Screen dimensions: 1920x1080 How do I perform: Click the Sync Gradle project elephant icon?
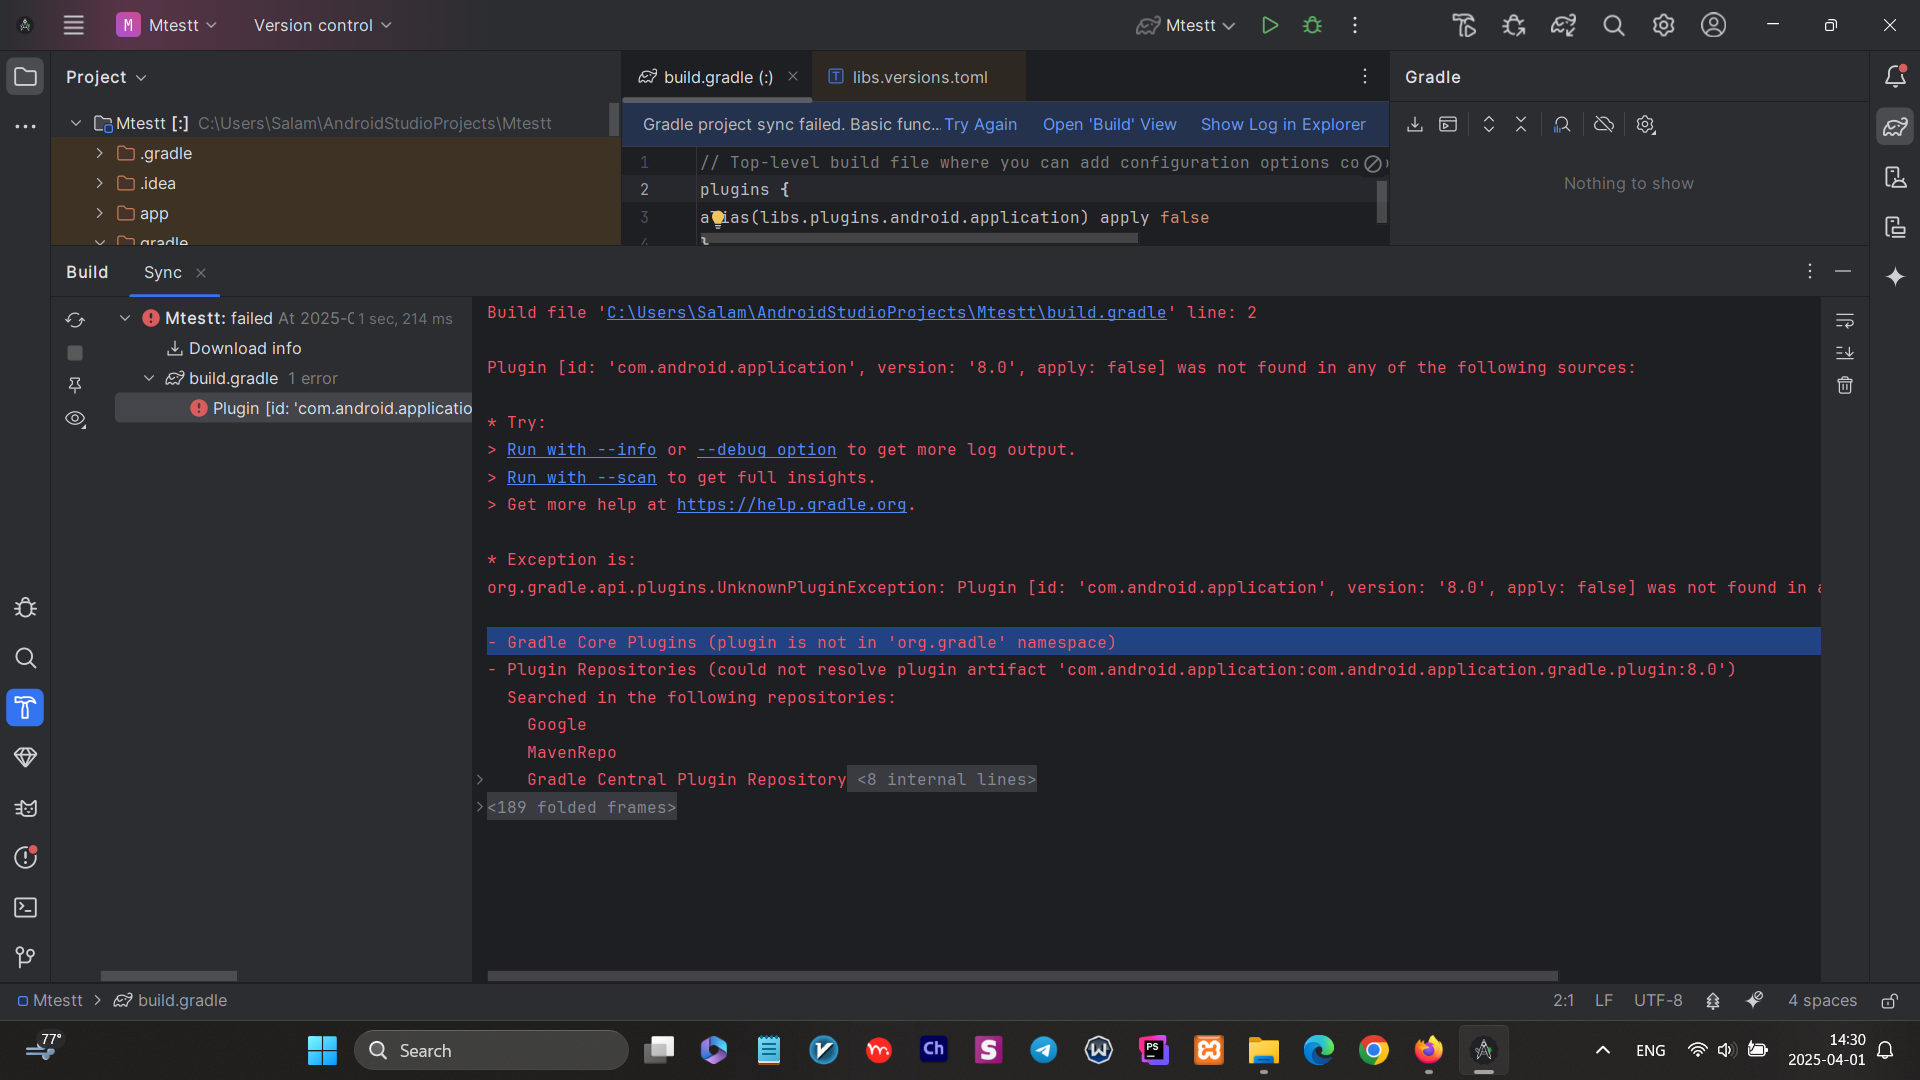(x=1563, y=26)
